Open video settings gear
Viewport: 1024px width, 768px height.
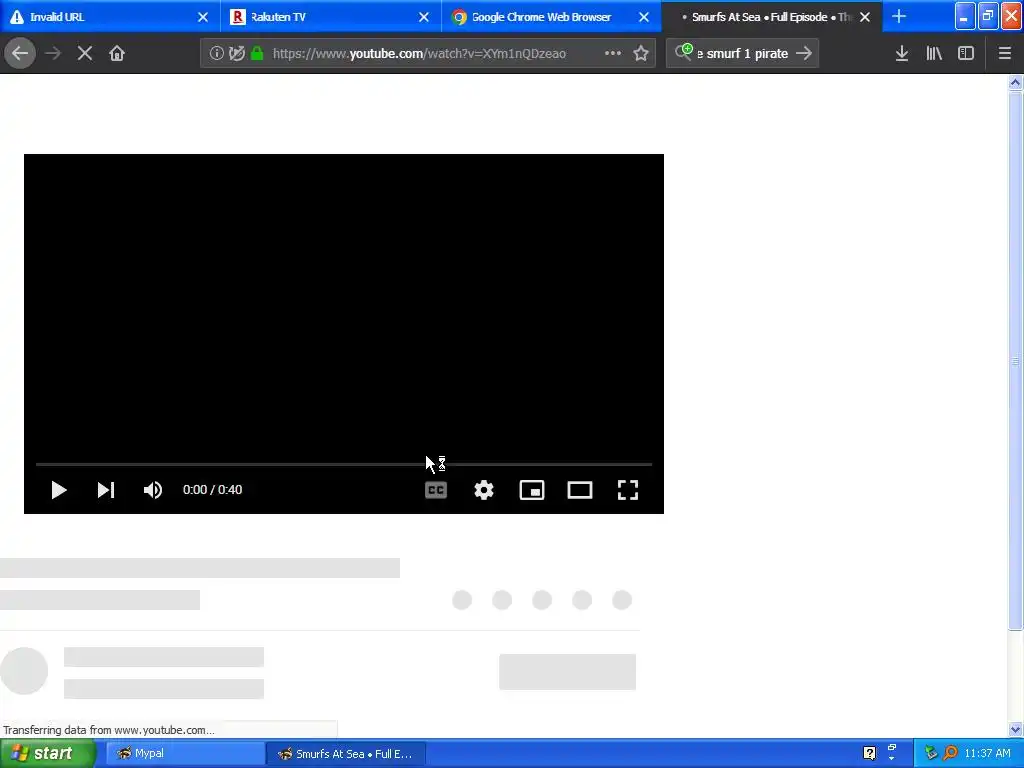pos(484,490)
